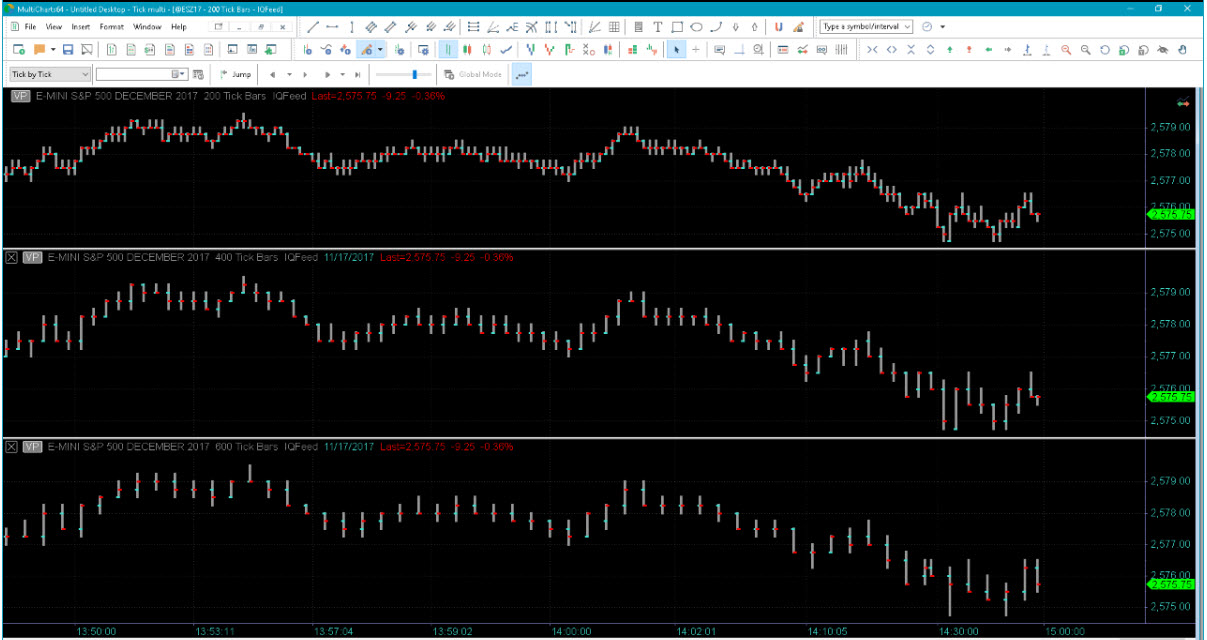Toggle the crossed-out eye hide icon
Image resolution: width=1207 pixels, height=640 pixels.
pyautogui.click(x=1163, y=49)
